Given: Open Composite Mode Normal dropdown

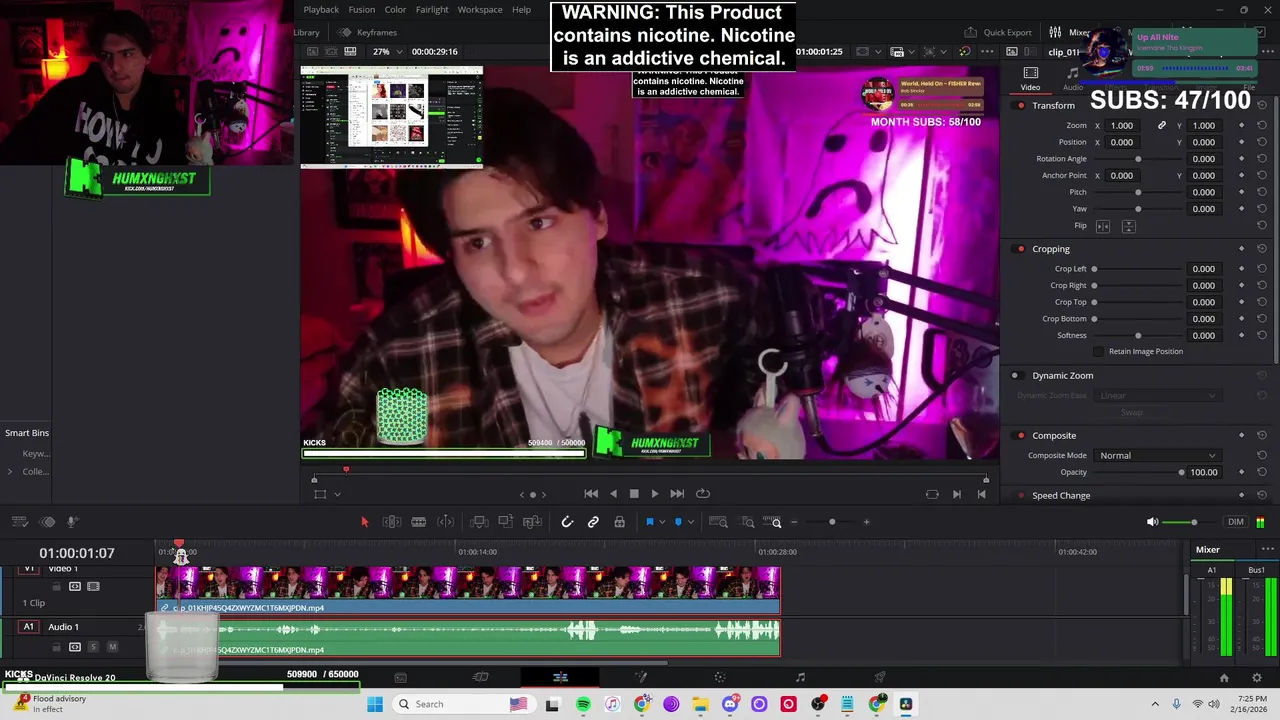Looking at the screenshot, I should tap(1157, 456).
